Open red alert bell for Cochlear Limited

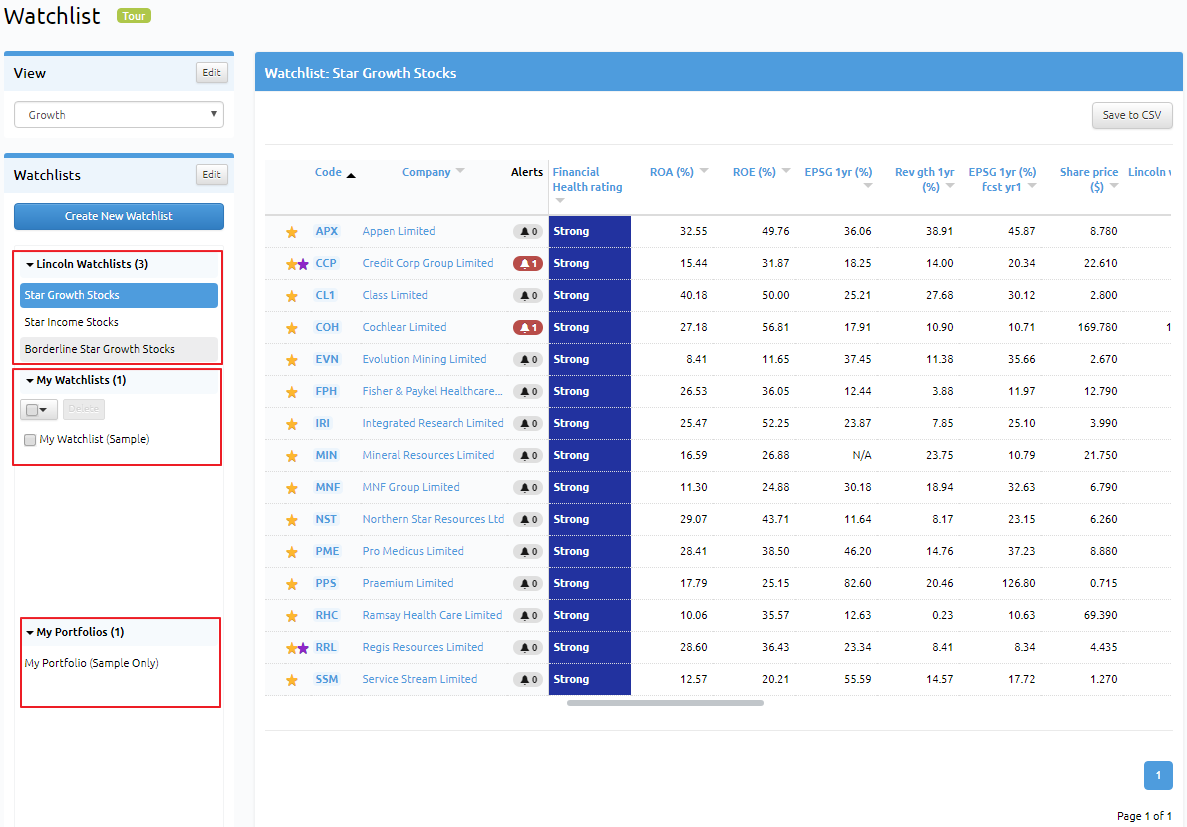click(x=528, y=328)
